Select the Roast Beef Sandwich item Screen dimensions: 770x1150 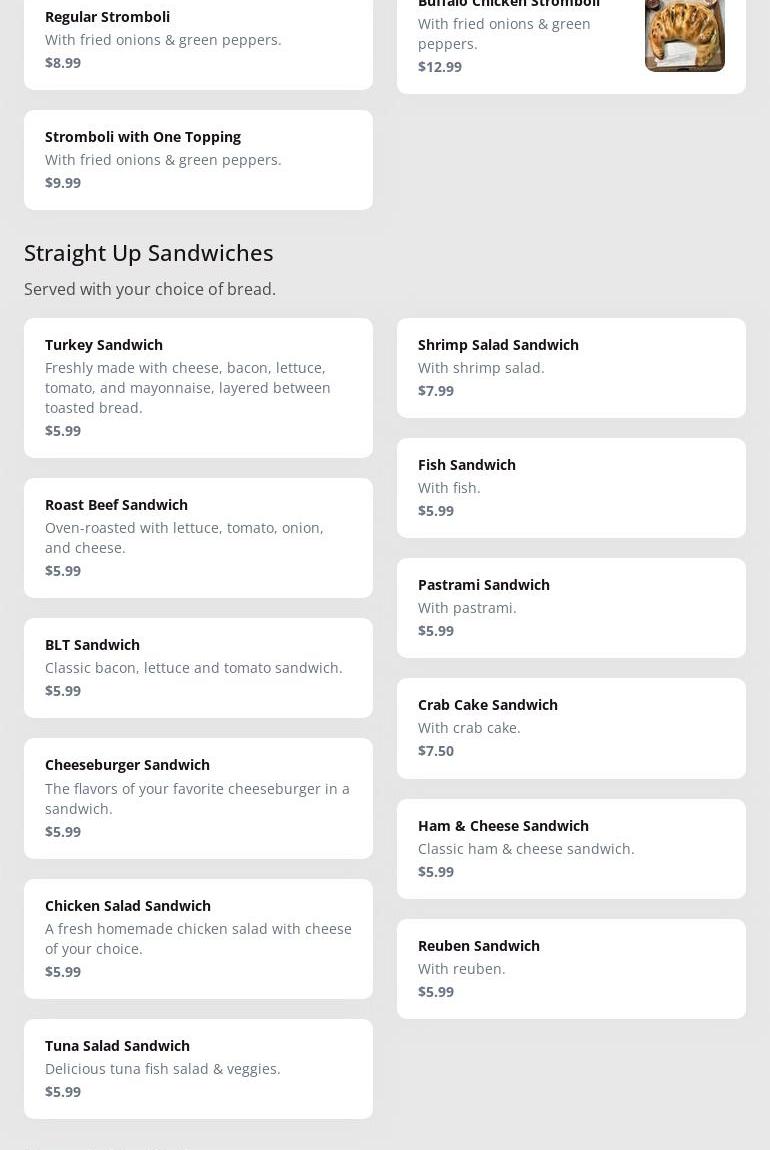point(198,538)
